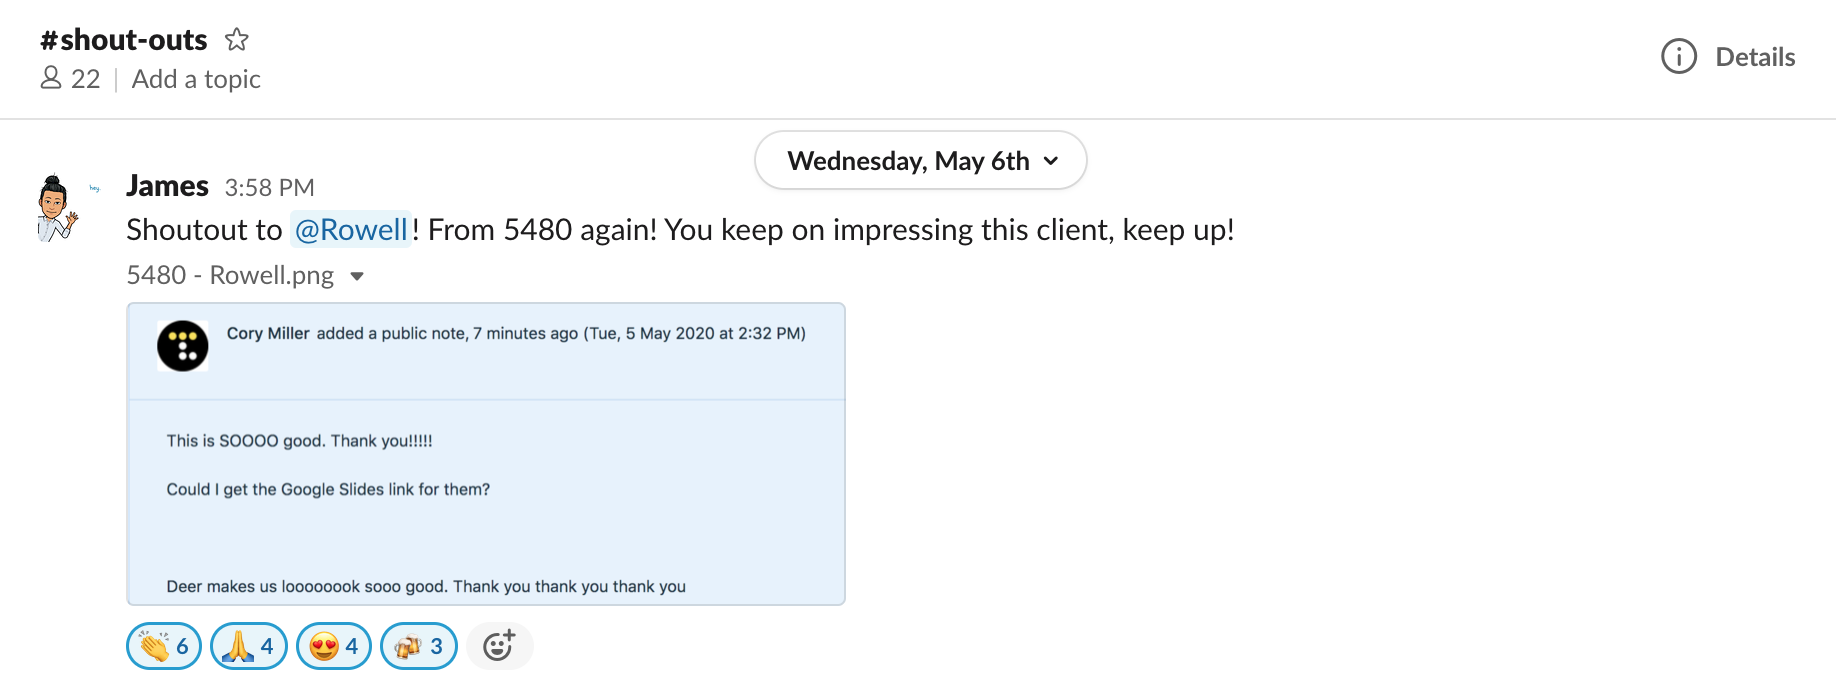Add a new emoji reaction
Screen dimensions: 1836x688
[499, 646]
